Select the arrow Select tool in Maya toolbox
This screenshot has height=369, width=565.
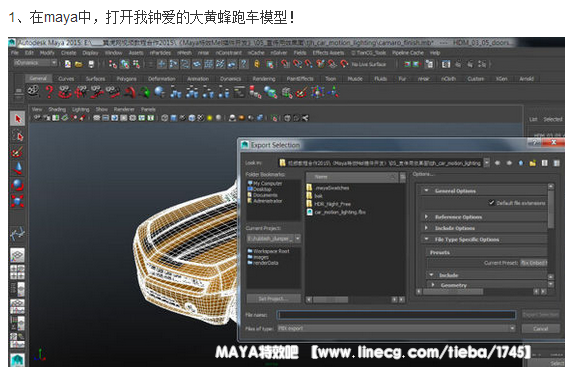coord(18,119)
